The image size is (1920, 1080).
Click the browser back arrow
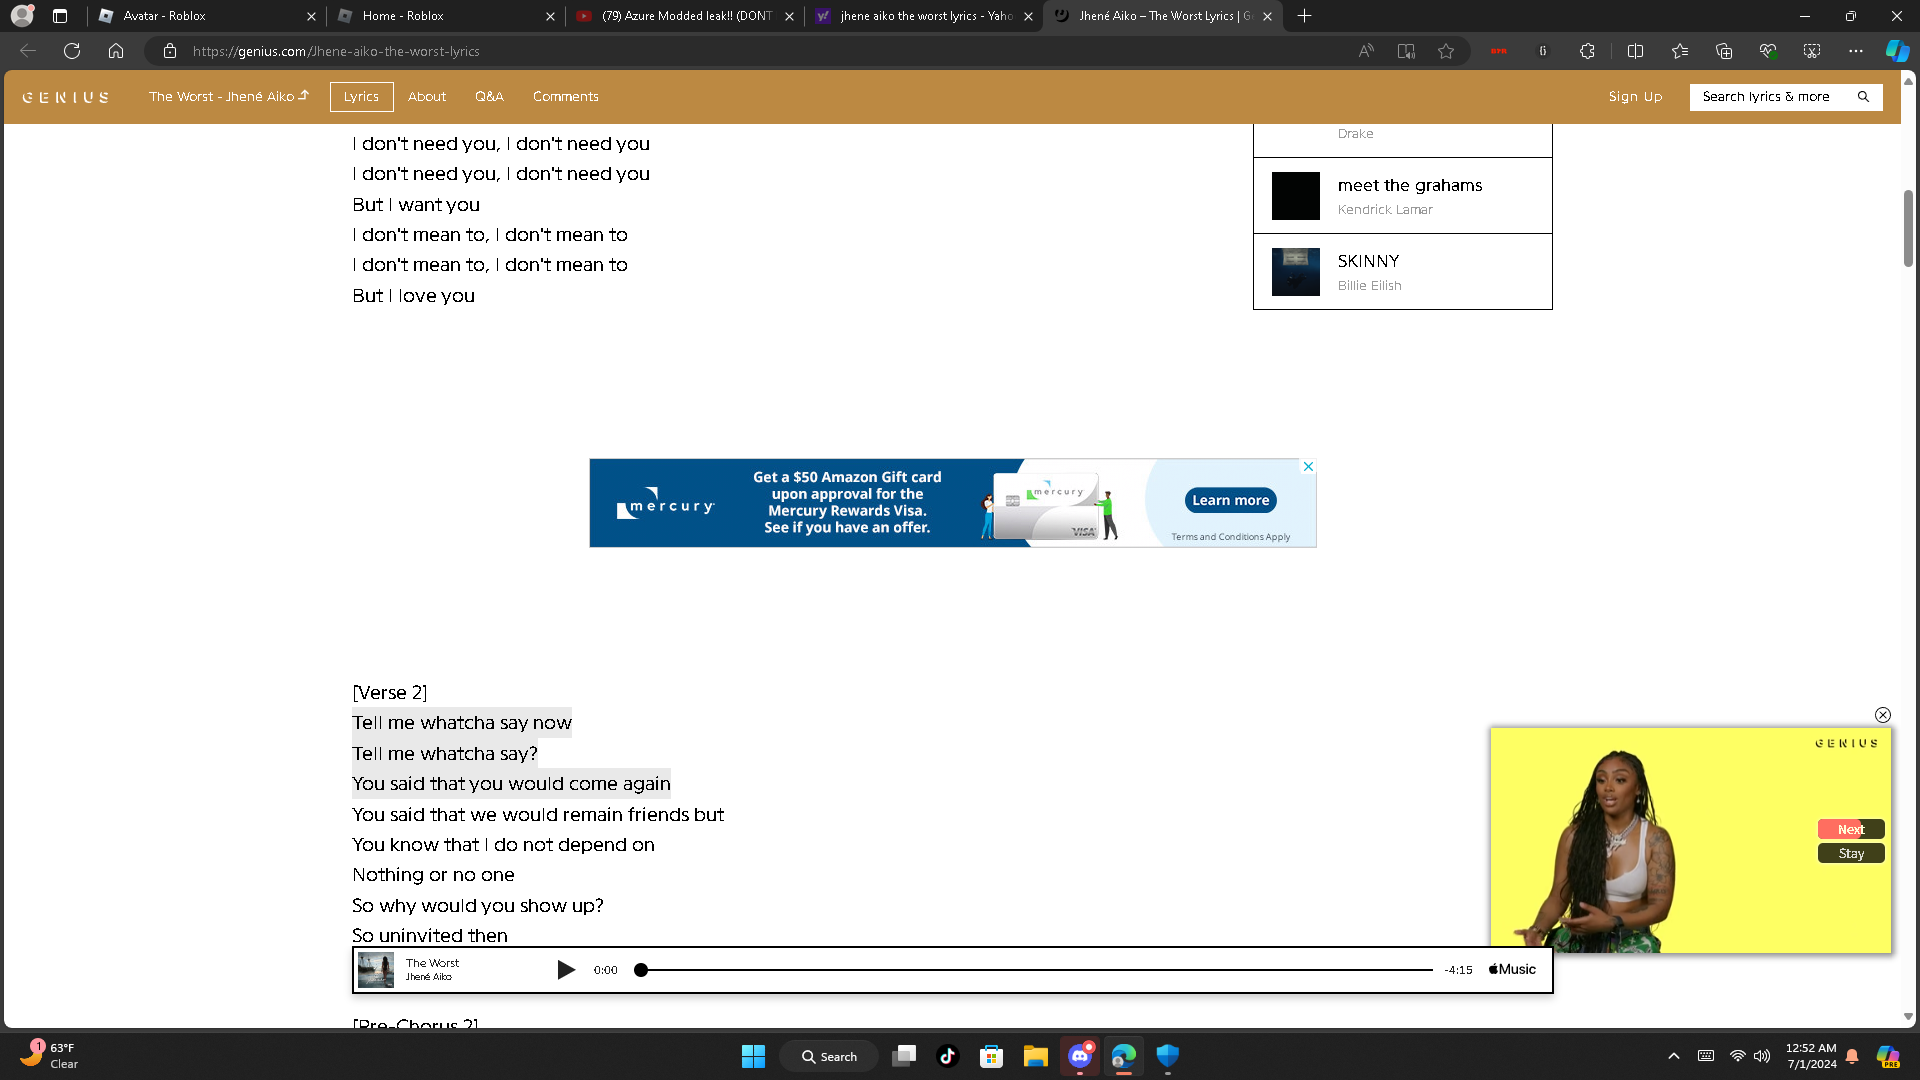tap(28, 51)
